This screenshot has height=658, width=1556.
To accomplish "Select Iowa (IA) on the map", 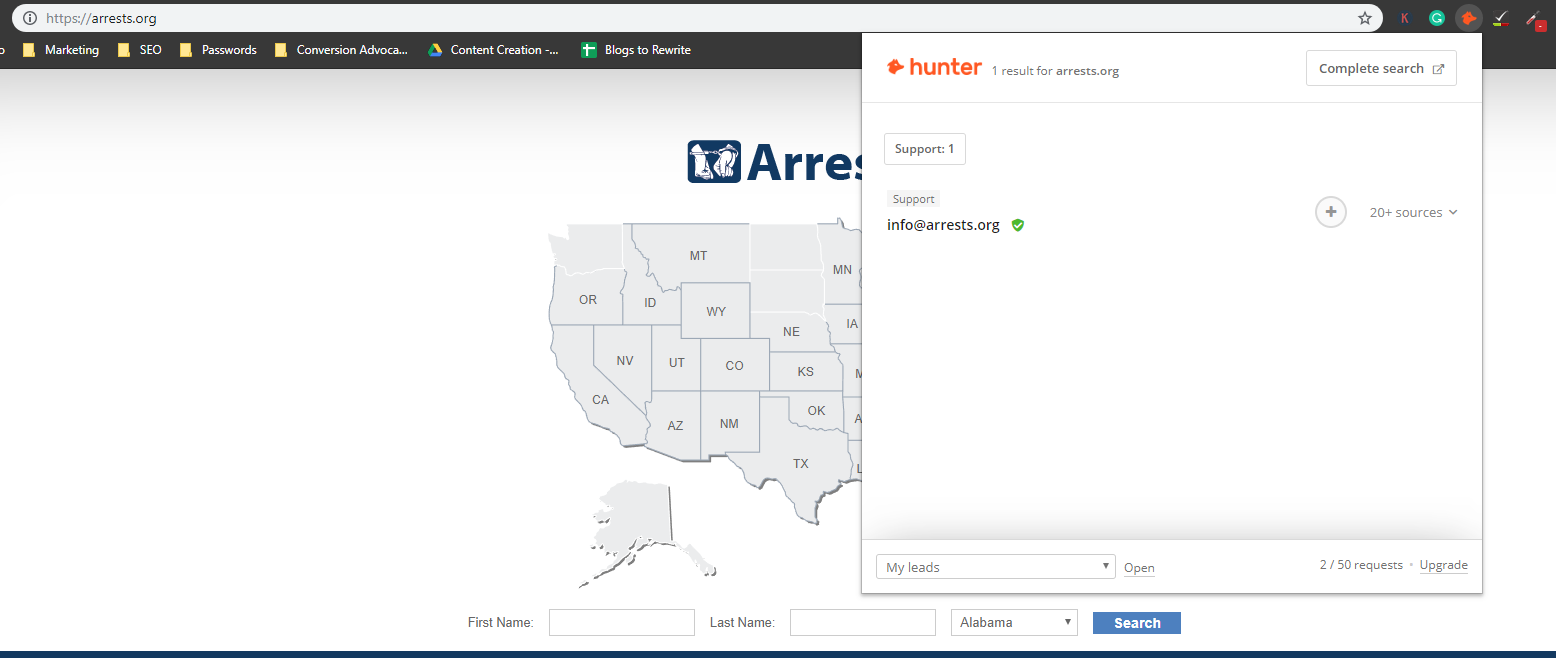I will pos(851,323).
